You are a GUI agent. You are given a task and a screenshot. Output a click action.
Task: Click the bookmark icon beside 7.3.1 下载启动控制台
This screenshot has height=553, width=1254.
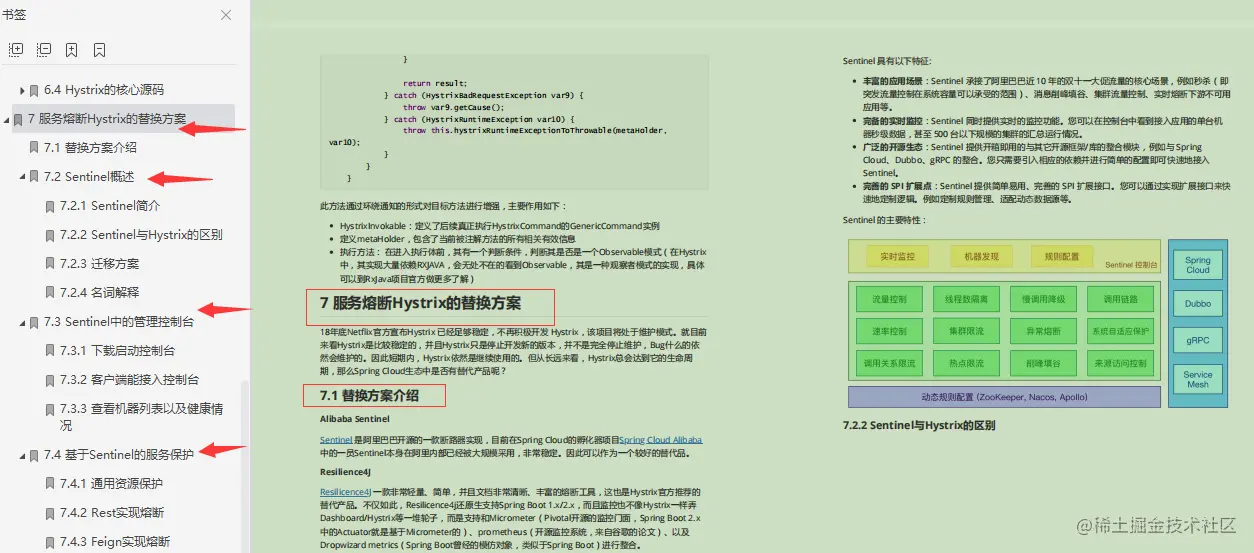pos(50,351)
